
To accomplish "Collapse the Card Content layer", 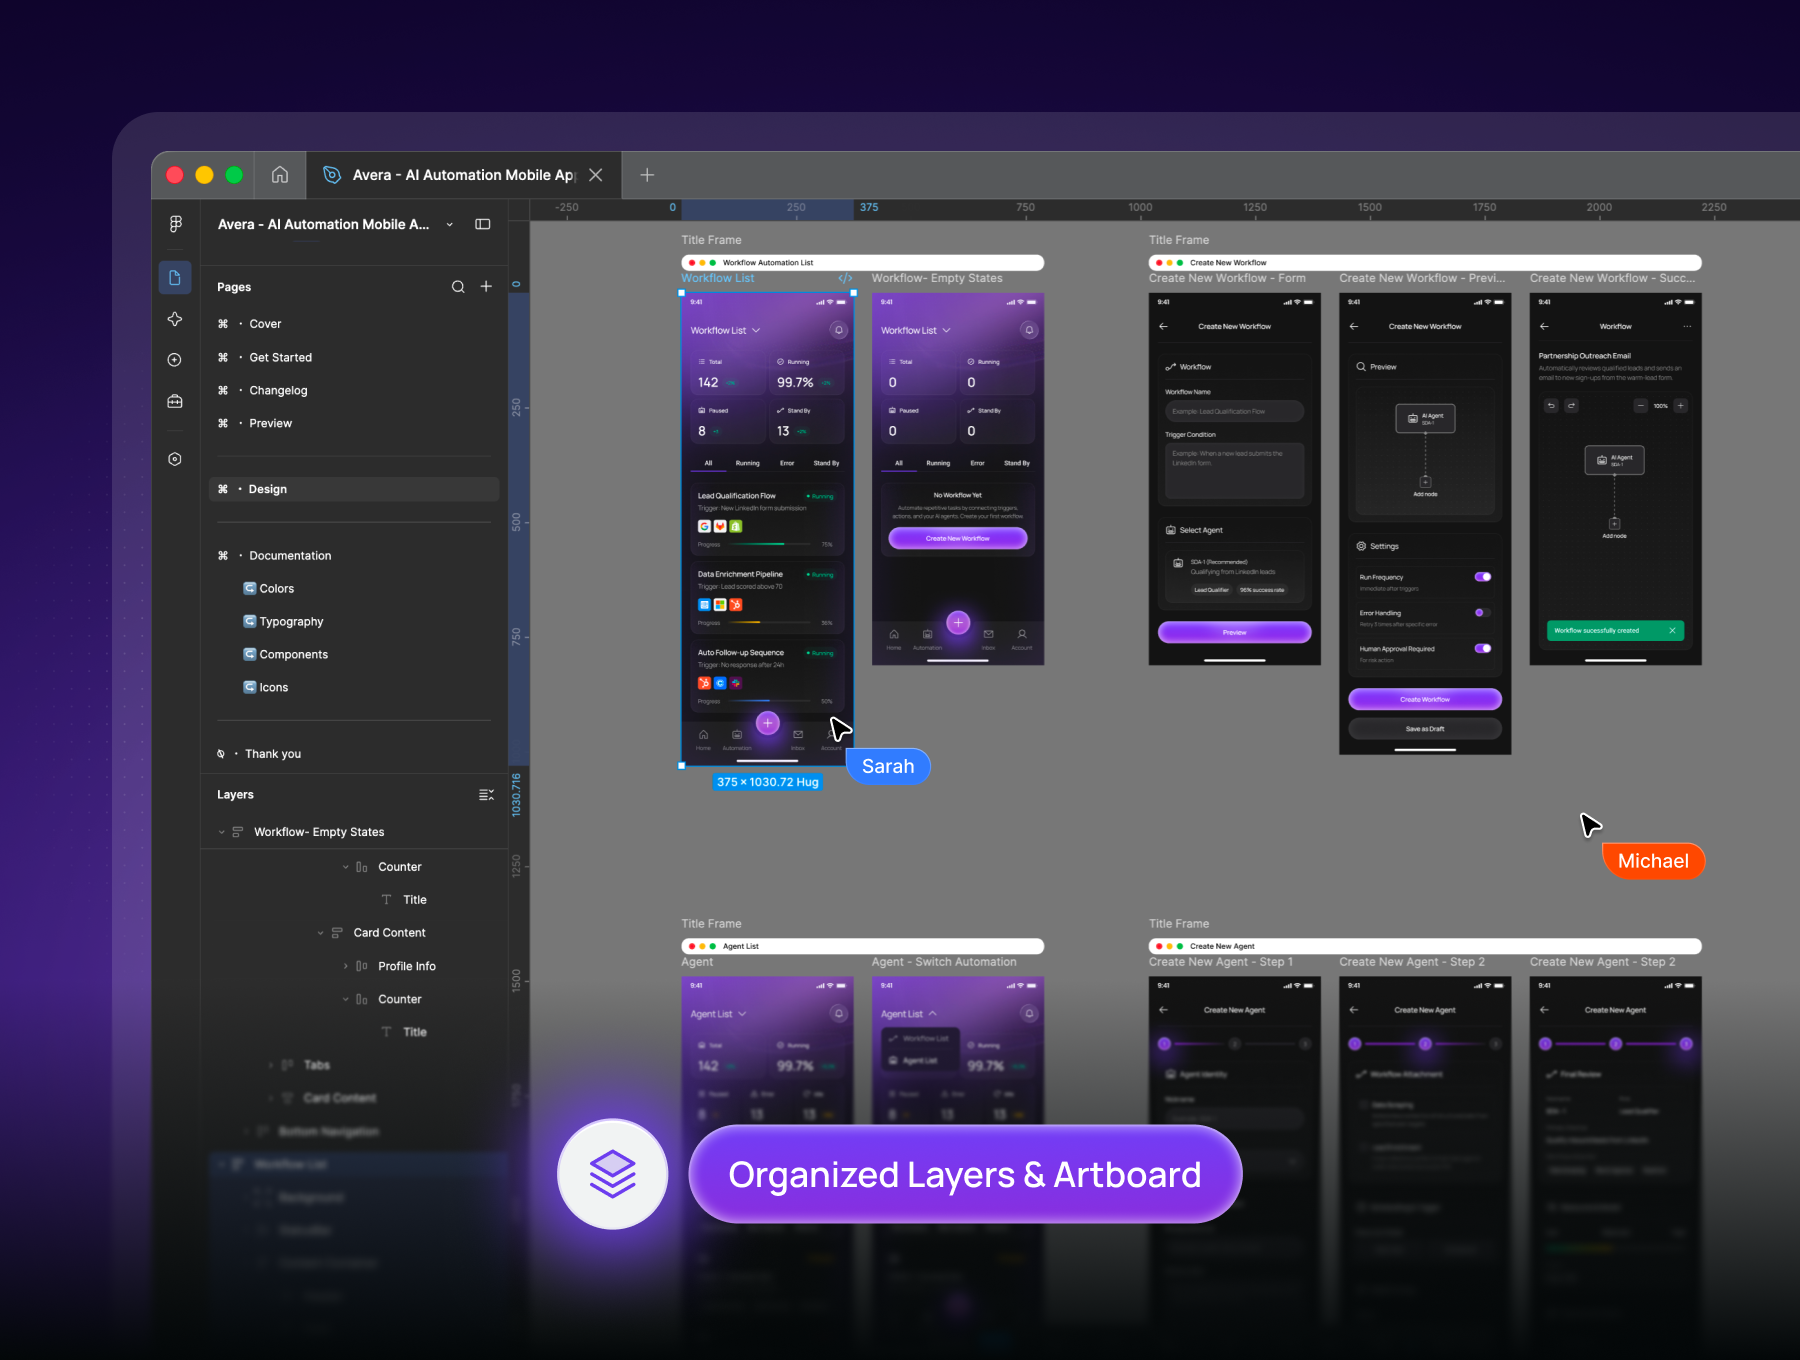I will point(321,933).
